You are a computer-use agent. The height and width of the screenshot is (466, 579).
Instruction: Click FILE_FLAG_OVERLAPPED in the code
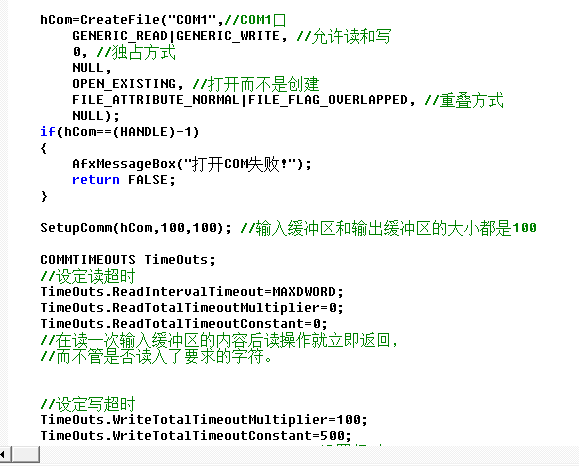coord(328,100)
